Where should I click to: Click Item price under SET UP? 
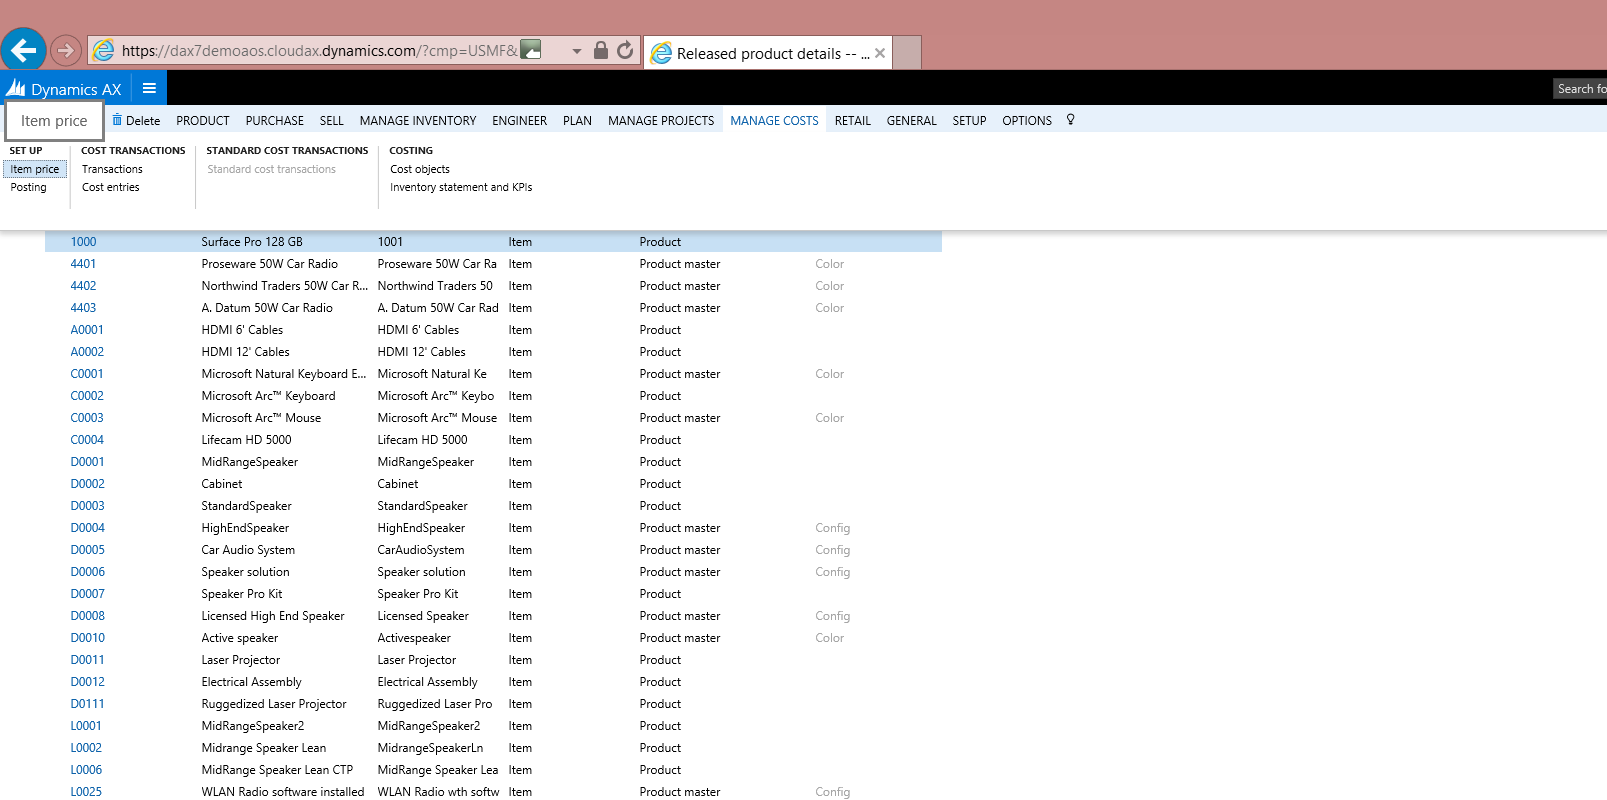click(x=35, y=169)
